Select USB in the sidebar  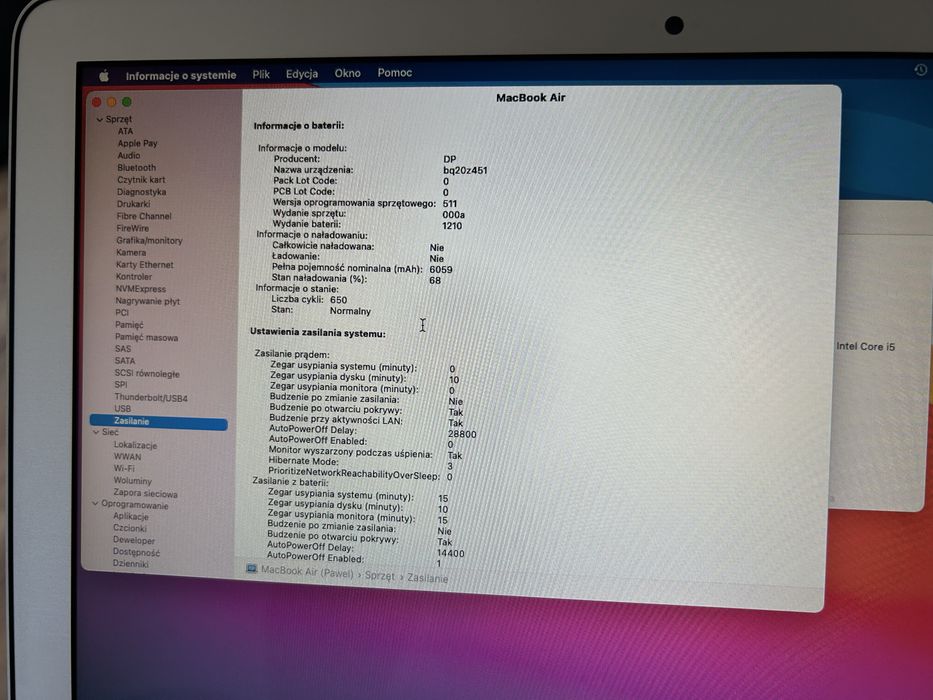pyautogui.click(x=123, y=409)
